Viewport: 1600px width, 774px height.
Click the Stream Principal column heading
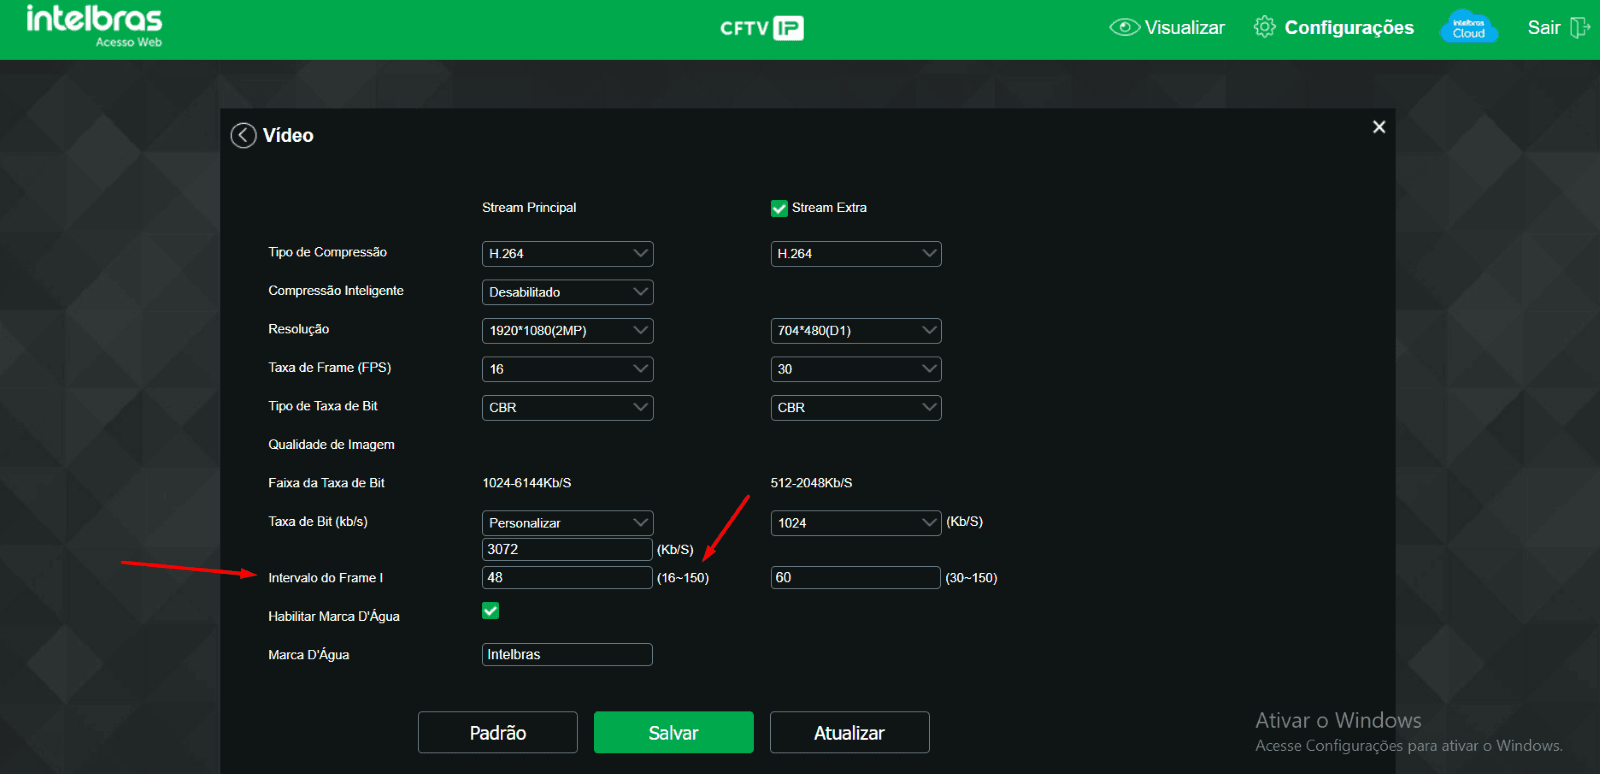coord(529,208)
